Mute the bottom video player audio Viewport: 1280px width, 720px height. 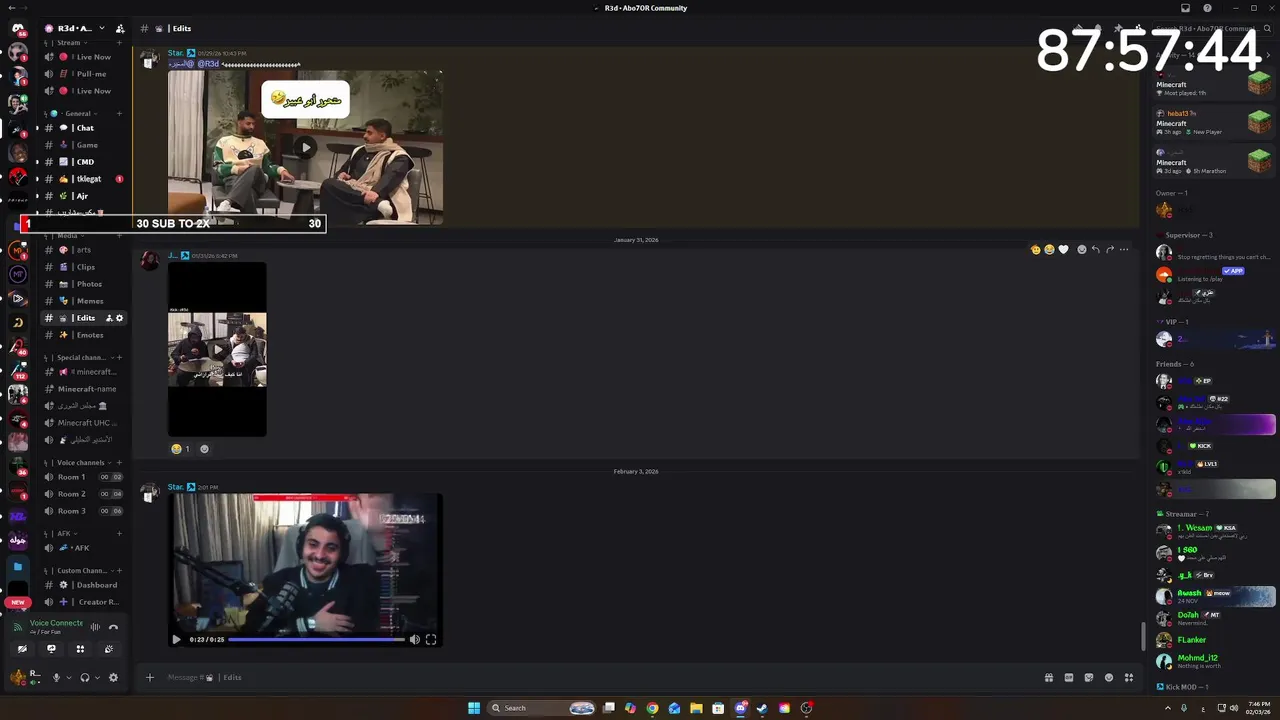tap(415, 639)
